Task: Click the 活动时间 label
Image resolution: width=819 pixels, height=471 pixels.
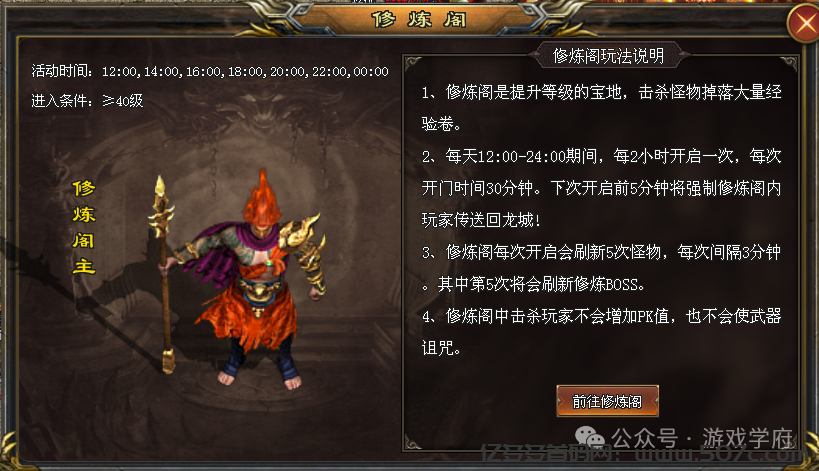Action: click(x=62, y=71)
